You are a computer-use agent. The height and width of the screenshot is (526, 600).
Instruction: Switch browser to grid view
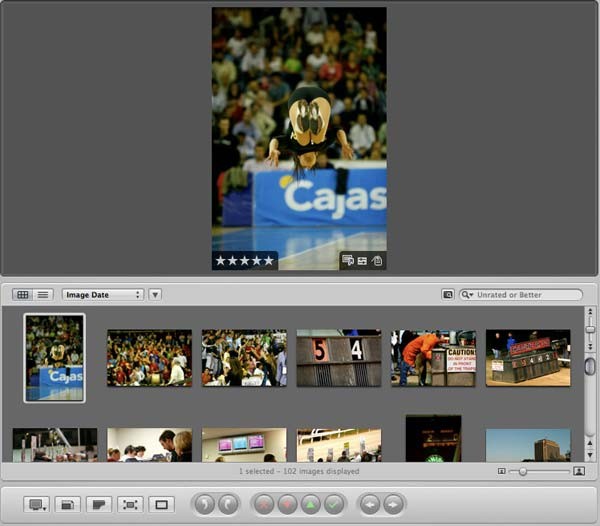(x=23, y=295)
